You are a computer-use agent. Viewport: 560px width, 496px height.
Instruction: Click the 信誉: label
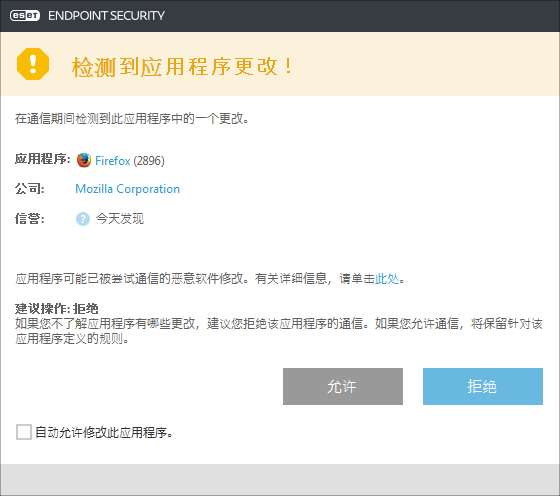click(x=30, y=219)
